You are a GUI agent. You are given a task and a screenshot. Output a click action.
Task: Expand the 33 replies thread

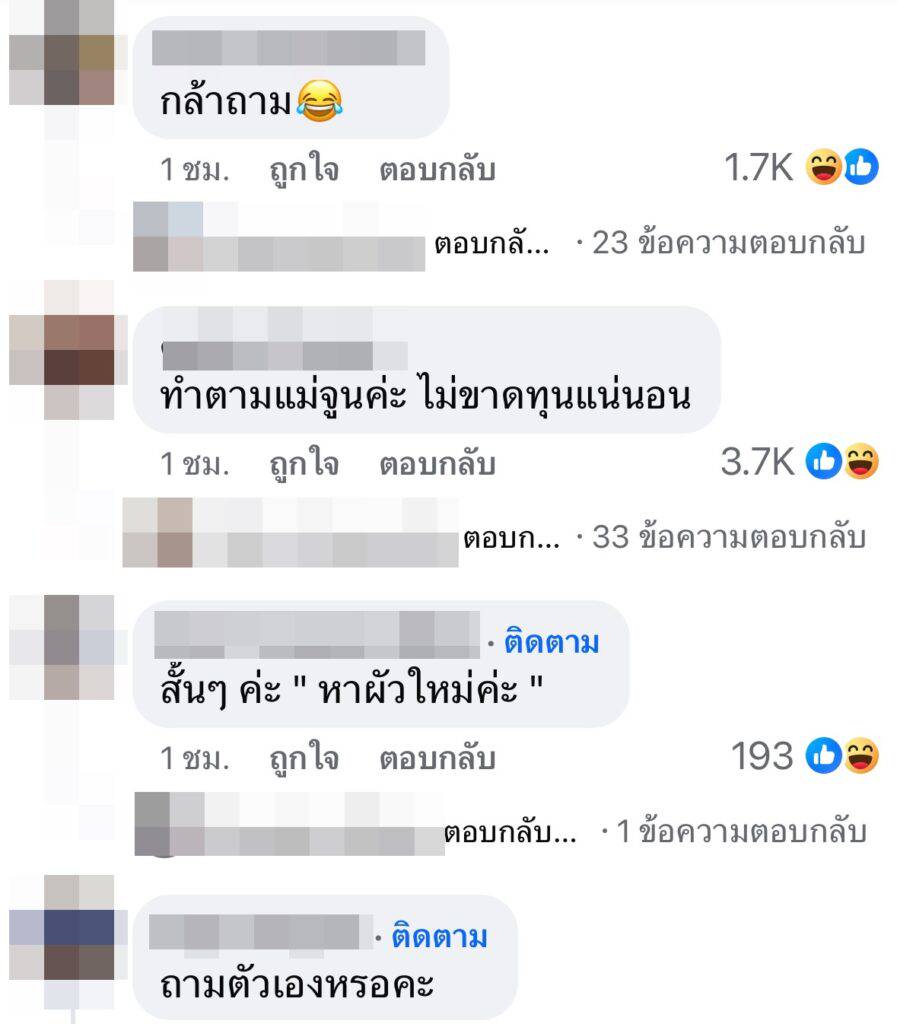click(729, 537)
